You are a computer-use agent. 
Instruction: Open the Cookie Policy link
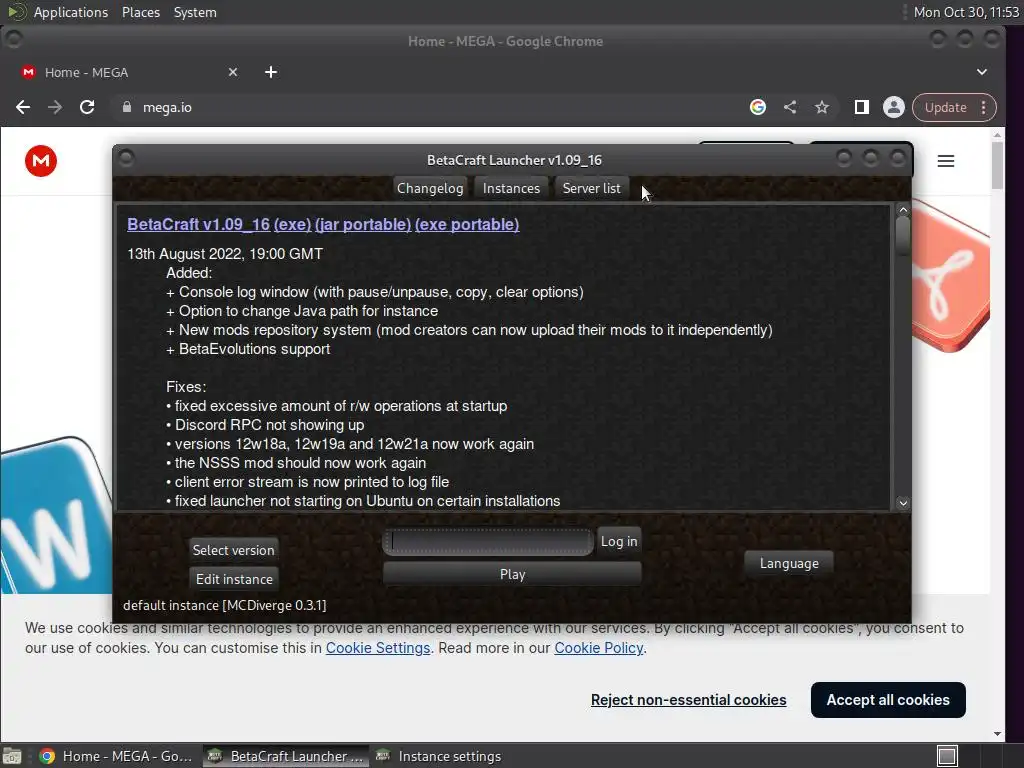(x=598, y=648)
